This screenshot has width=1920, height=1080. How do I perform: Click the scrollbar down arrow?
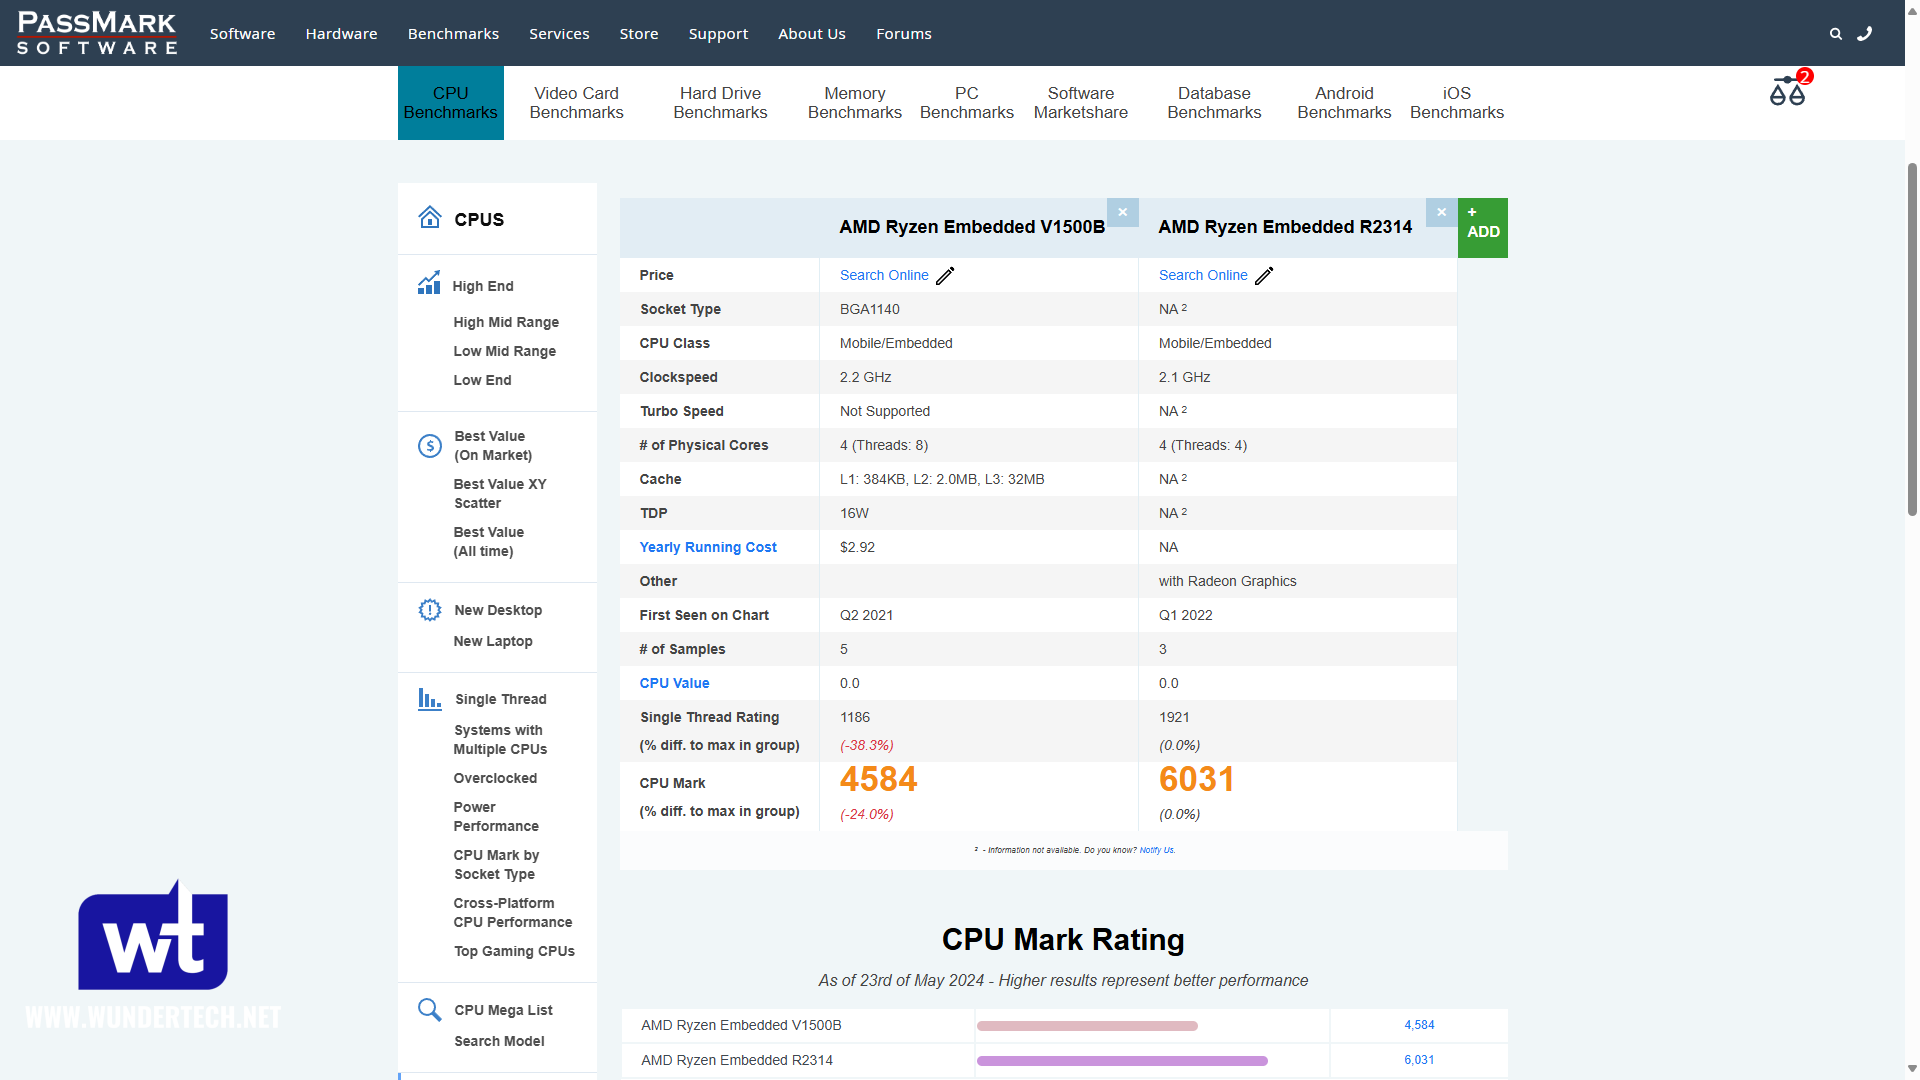click(x=1912, y=1070)
